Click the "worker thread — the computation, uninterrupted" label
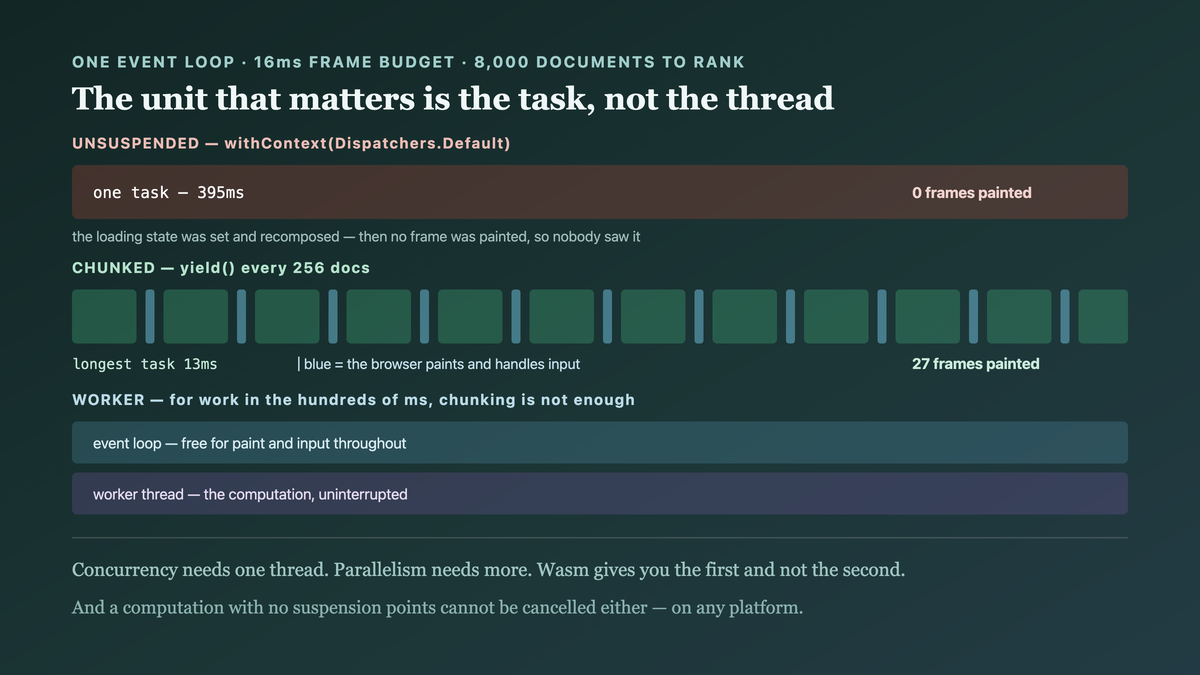 coord(250,494)
